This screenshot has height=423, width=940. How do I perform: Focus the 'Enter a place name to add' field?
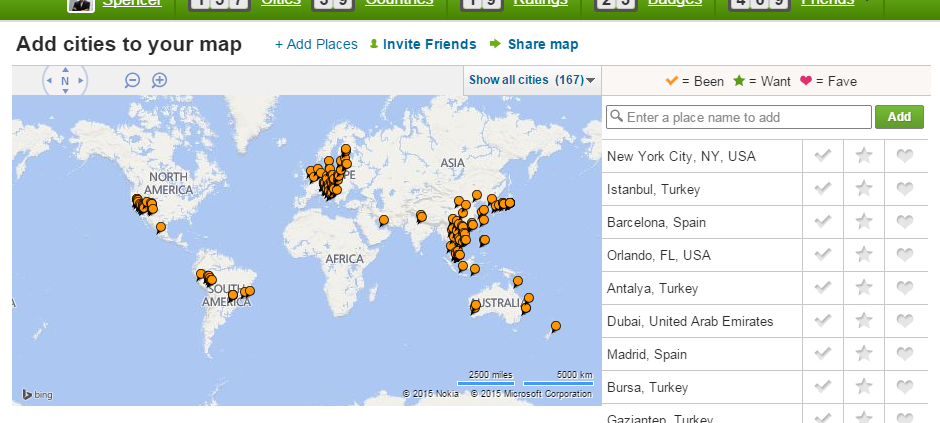coord(746,117)
